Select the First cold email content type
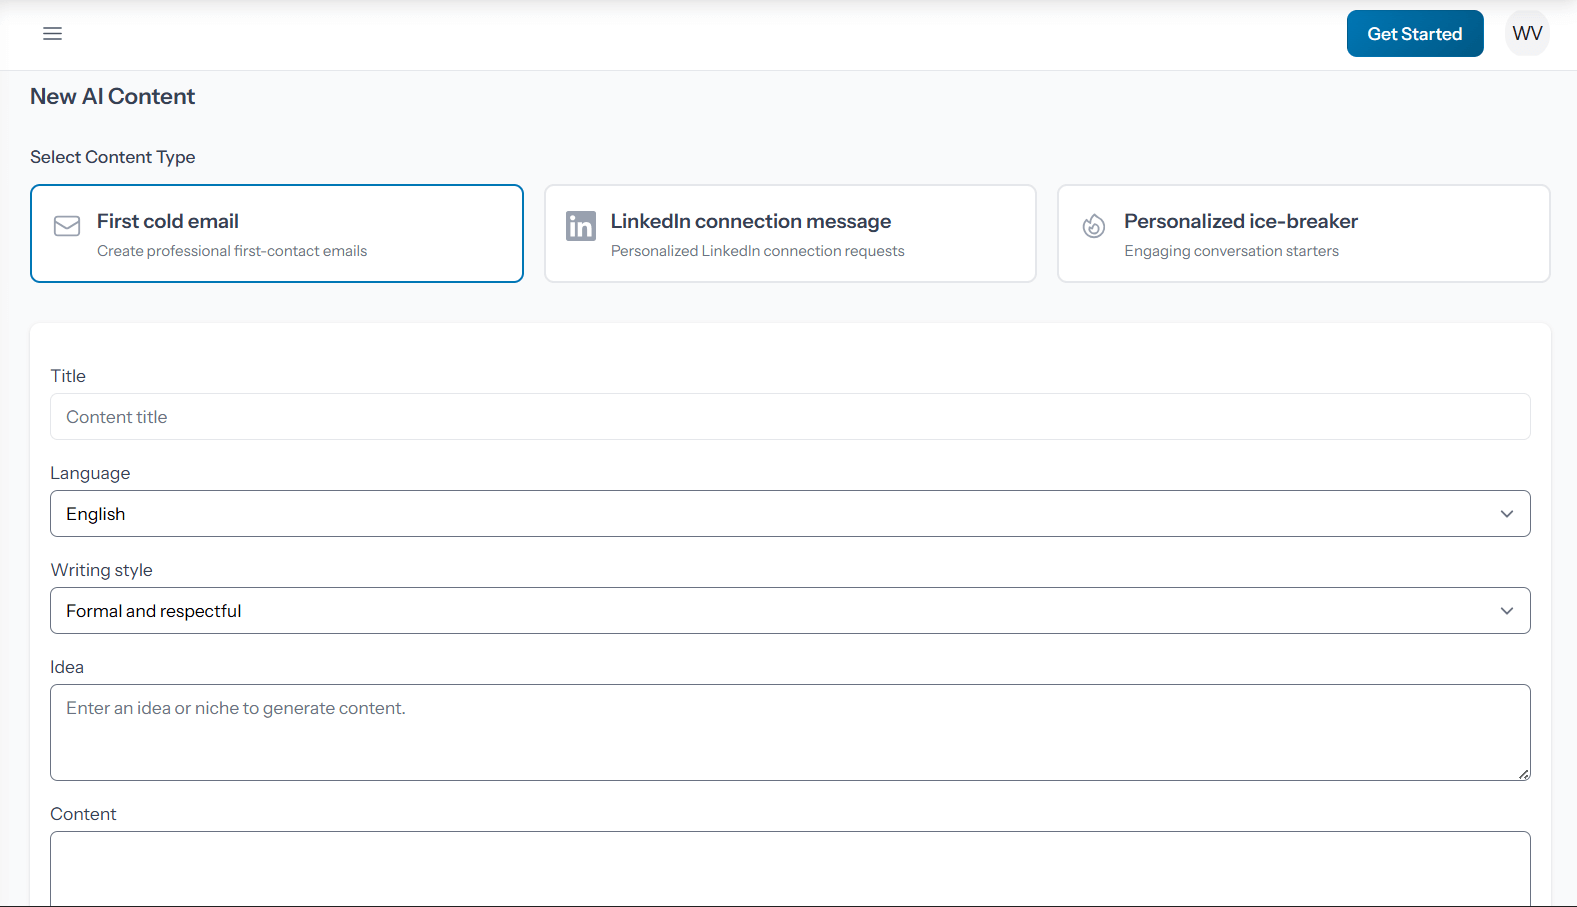 coord(277,233)
